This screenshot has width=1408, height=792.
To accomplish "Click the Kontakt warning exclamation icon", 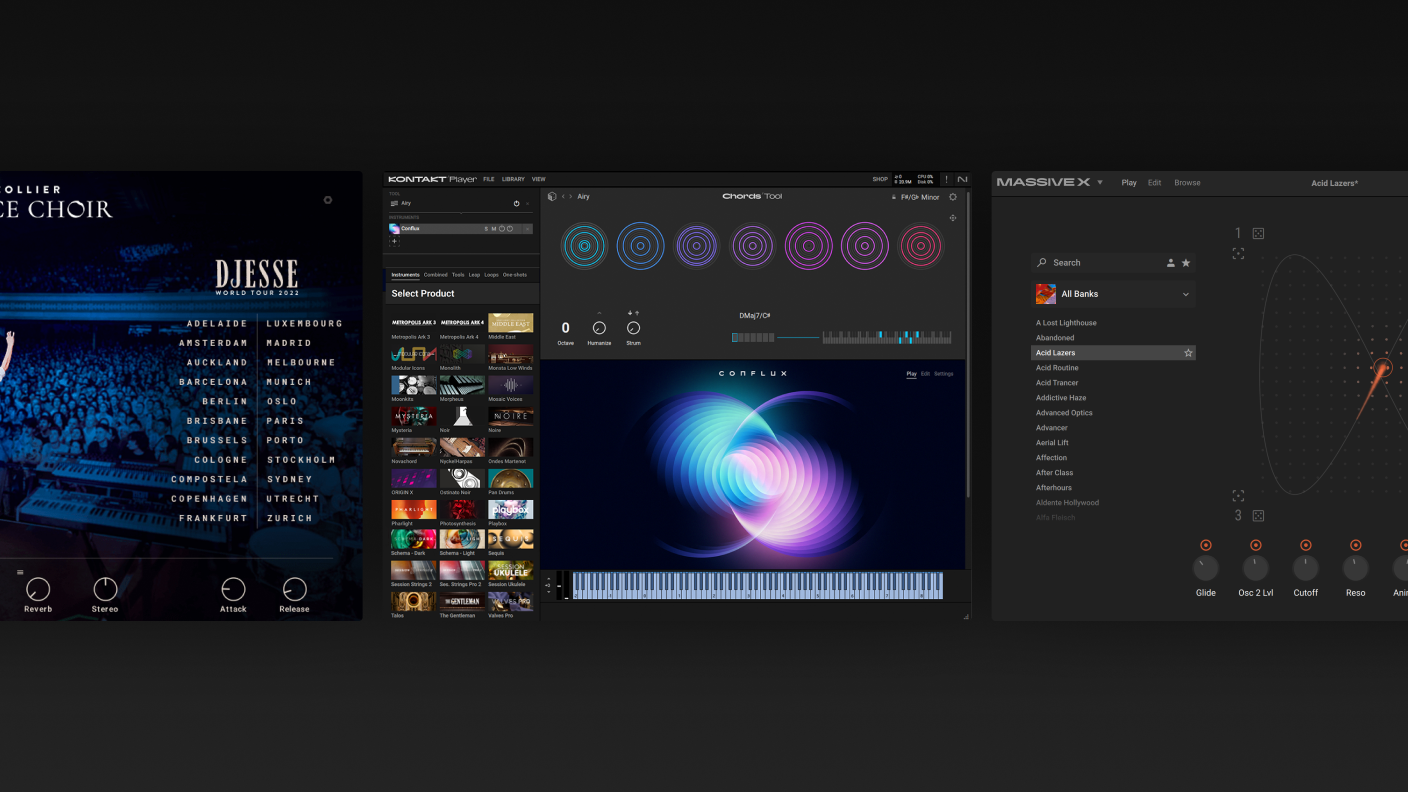I will coord(947,180).
